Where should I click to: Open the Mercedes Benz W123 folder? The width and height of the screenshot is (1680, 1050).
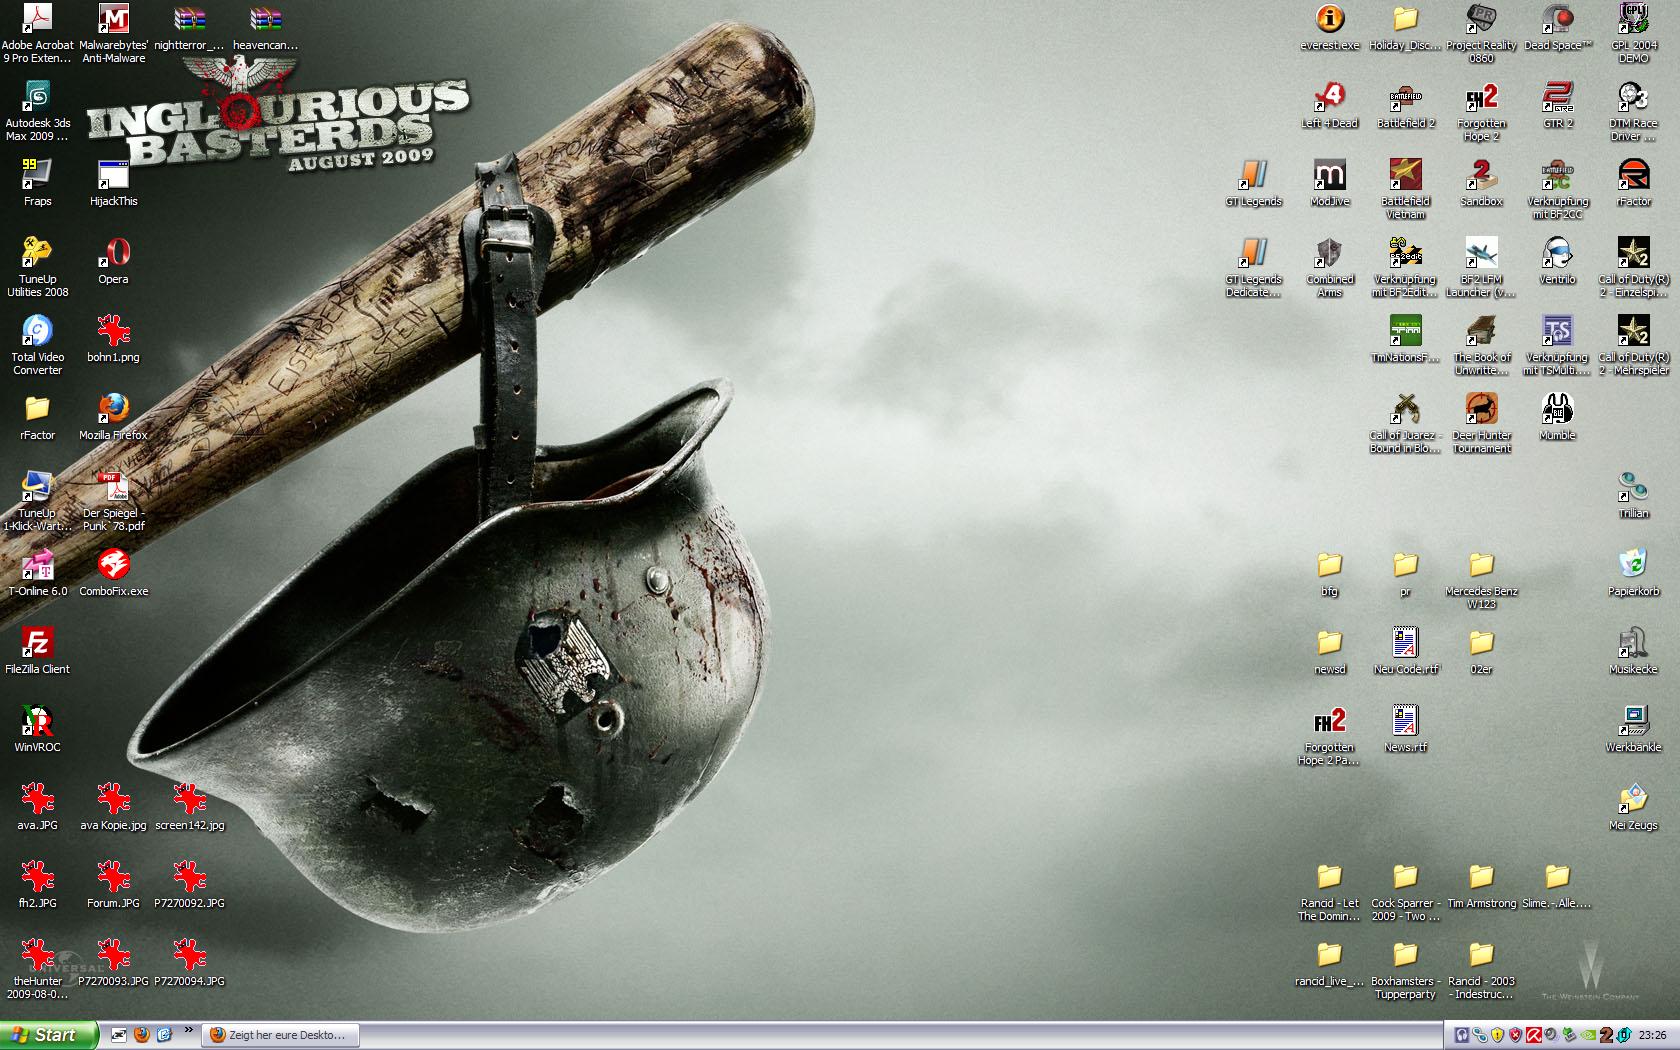coord(1481,579)
